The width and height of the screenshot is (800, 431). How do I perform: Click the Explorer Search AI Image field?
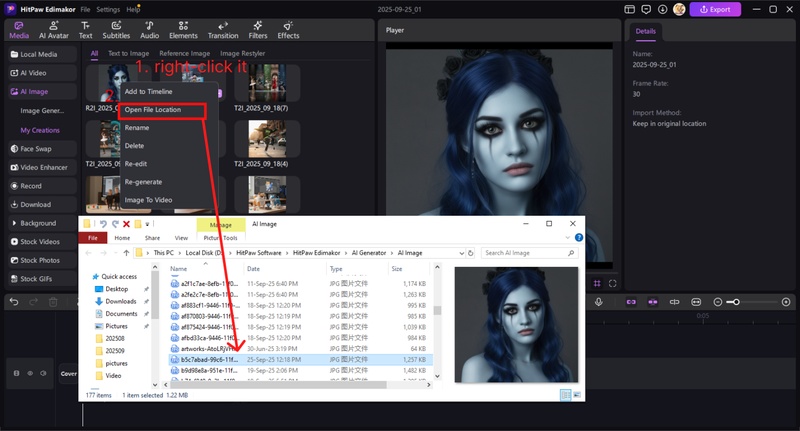pos(529,253)
